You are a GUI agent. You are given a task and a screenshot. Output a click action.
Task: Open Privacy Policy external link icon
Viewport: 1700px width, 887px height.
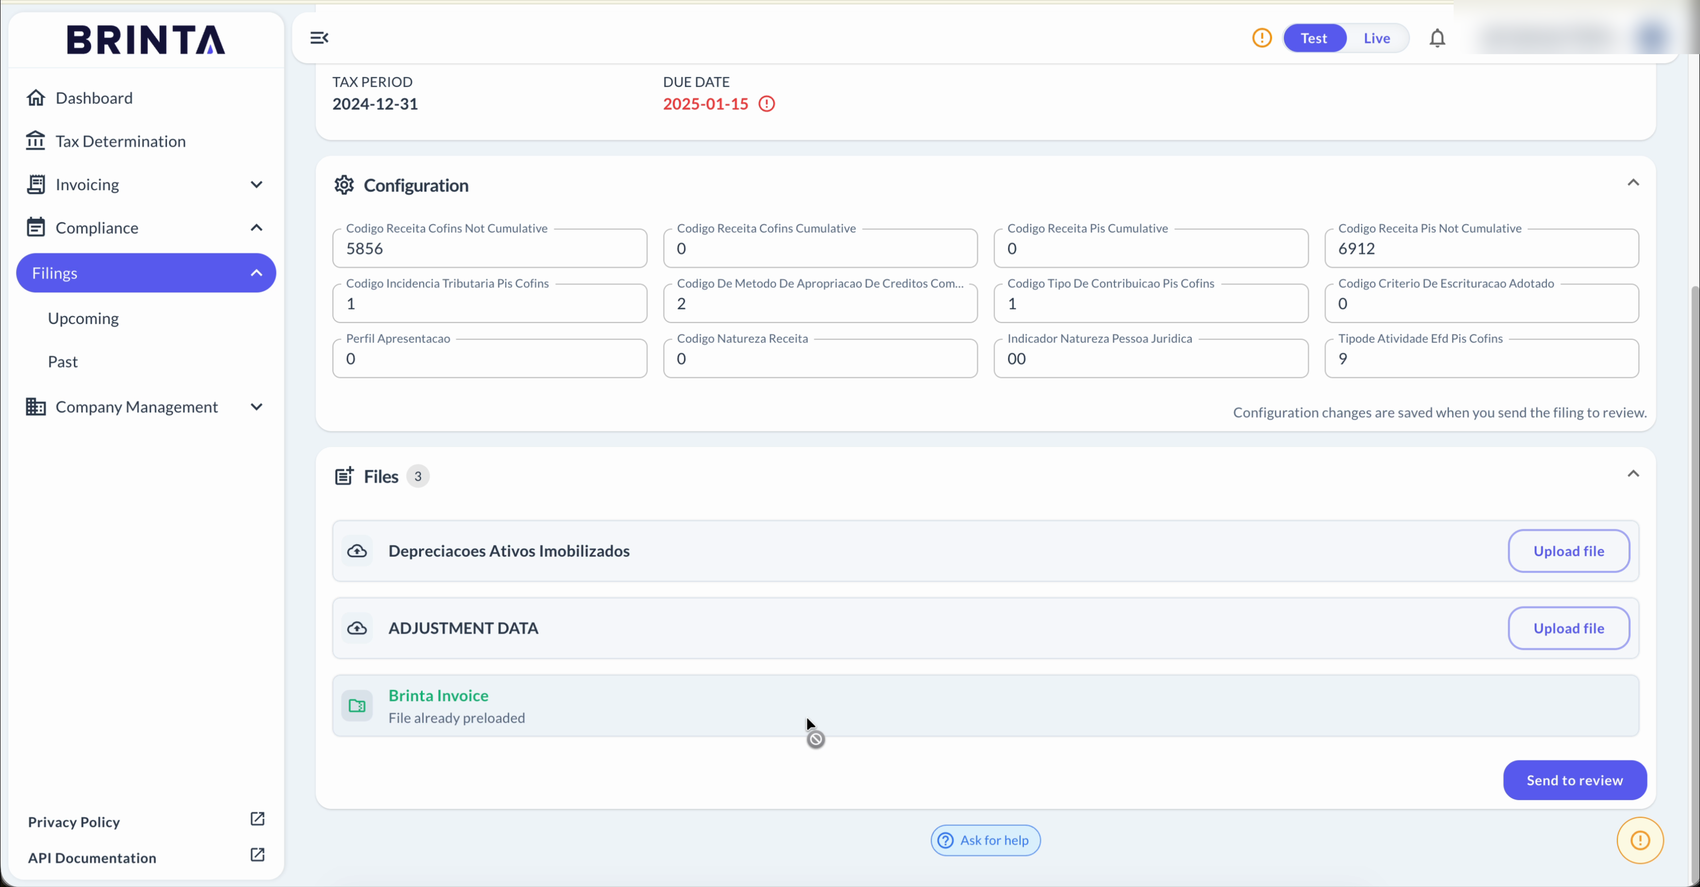pyautogui.click(x=257, y=819)
